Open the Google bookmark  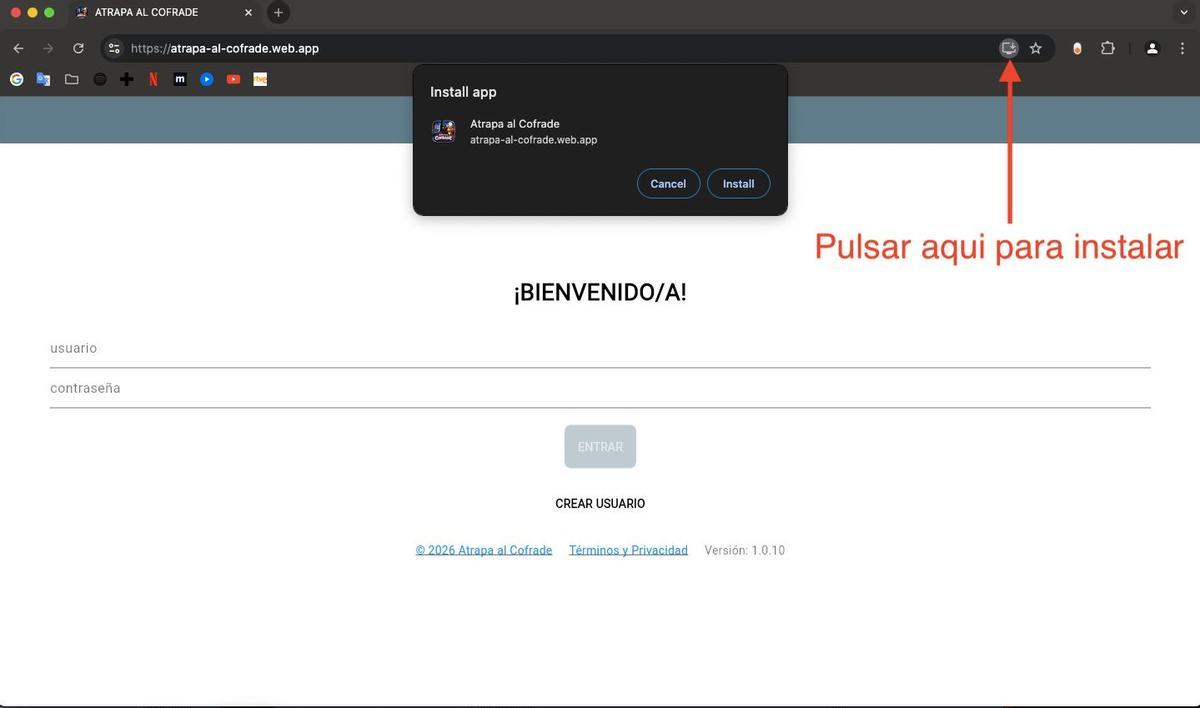point(16,79)
